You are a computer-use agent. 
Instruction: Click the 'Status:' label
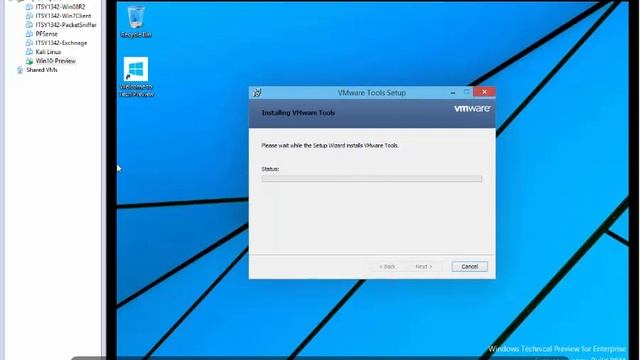(x=270, y=169)
